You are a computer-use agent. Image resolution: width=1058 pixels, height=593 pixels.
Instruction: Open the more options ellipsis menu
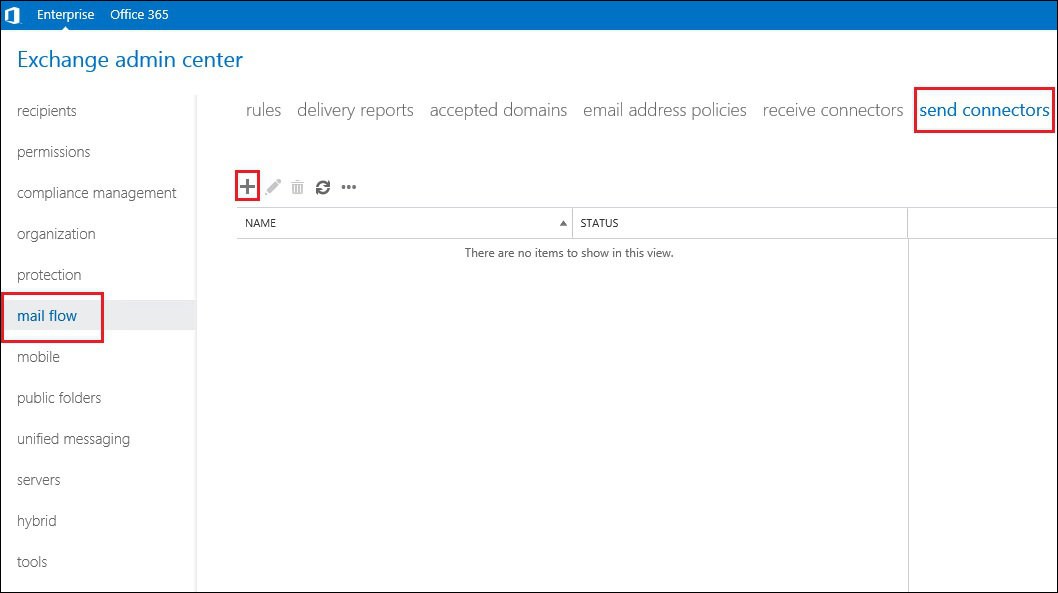point(349,187)
